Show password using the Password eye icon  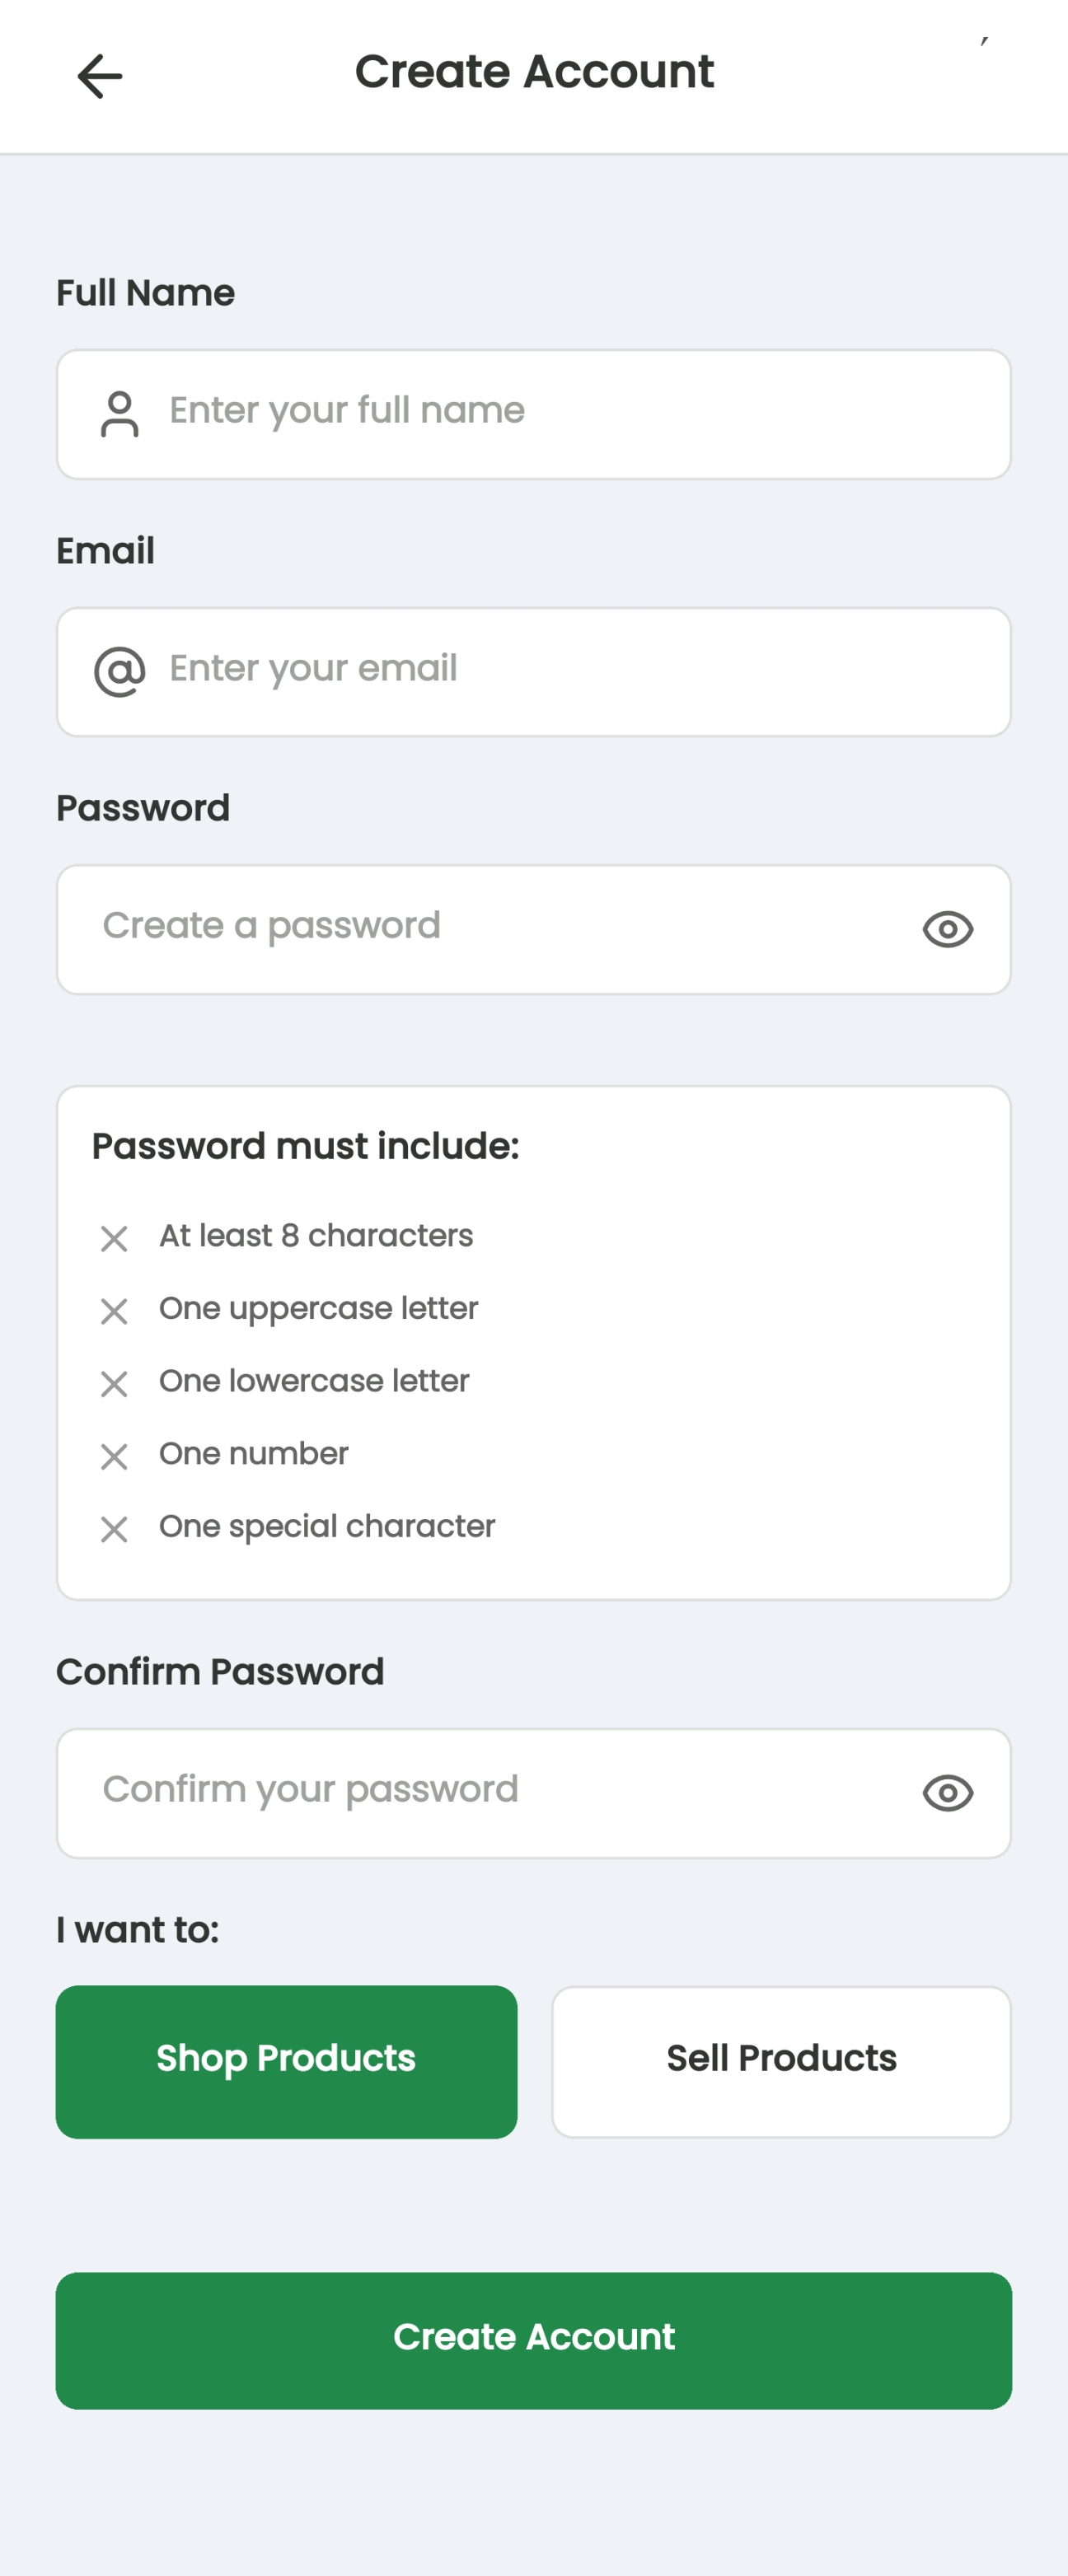[x=947, y=929]
